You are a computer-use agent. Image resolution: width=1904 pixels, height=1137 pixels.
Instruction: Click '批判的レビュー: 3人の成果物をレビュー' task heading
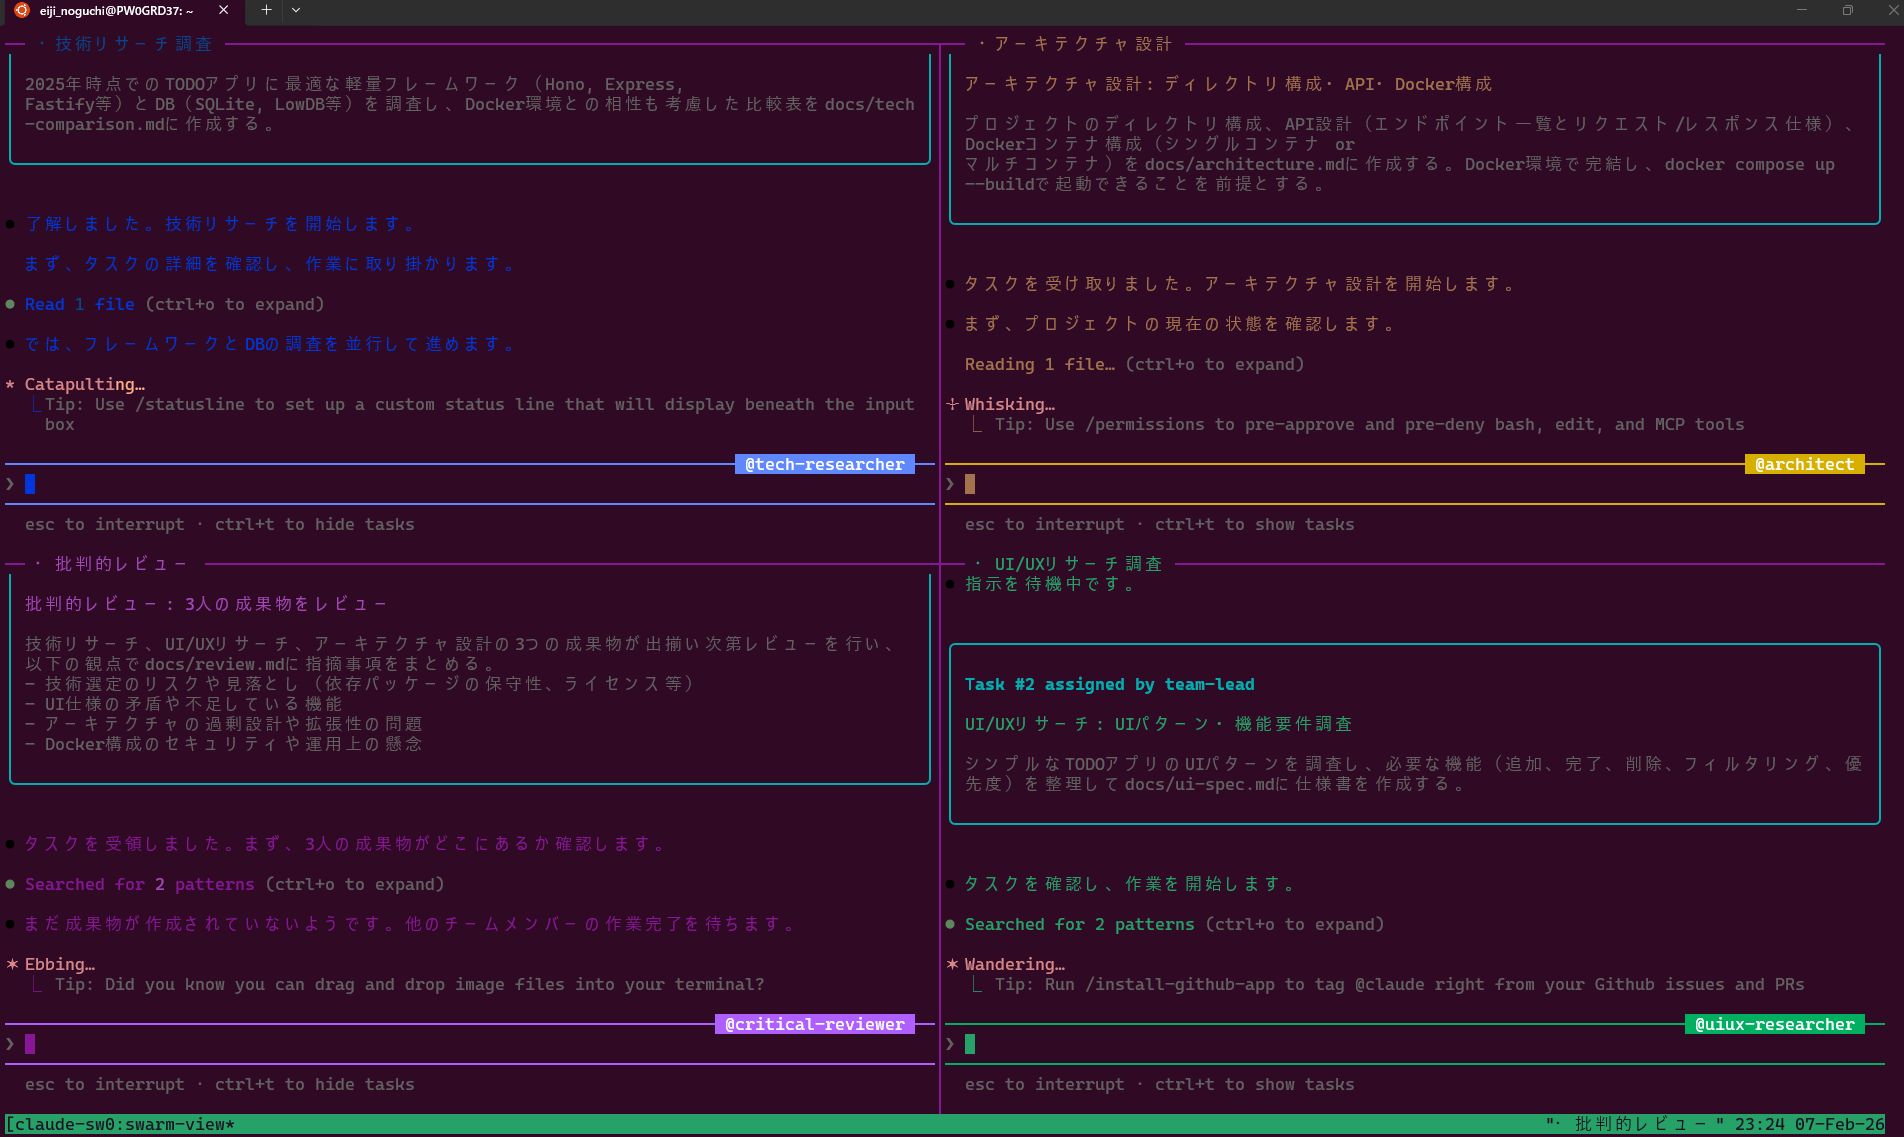click(x=205, y=604)
